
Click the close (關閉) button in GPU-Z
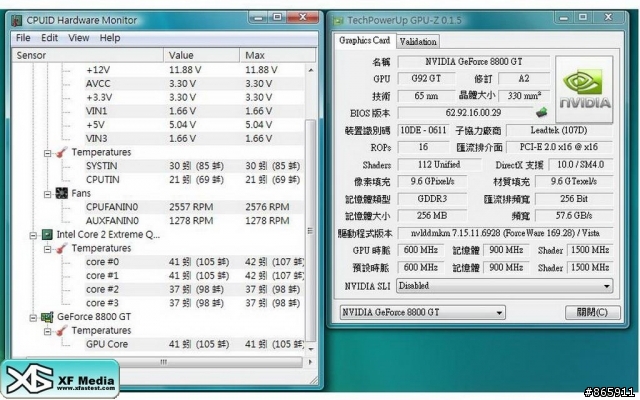[x=592, y=313]
